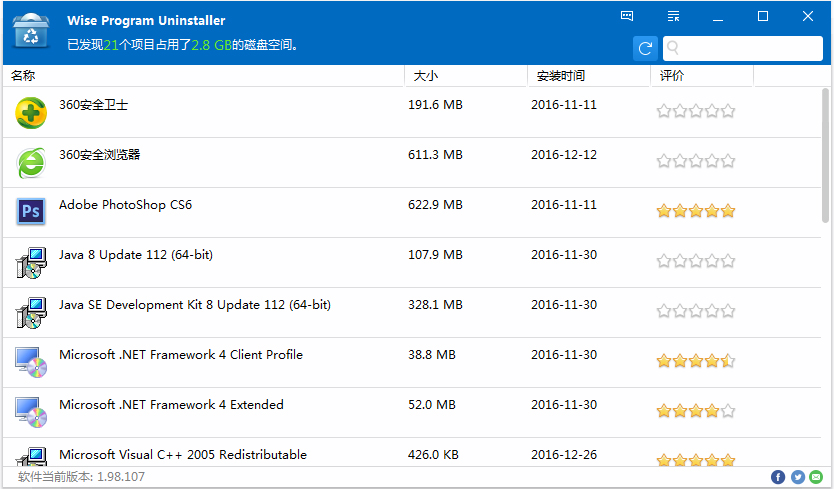Click the 52.0 MB size cell
The height and width of the screenshot is (489, 834).
tap(432, 405)
